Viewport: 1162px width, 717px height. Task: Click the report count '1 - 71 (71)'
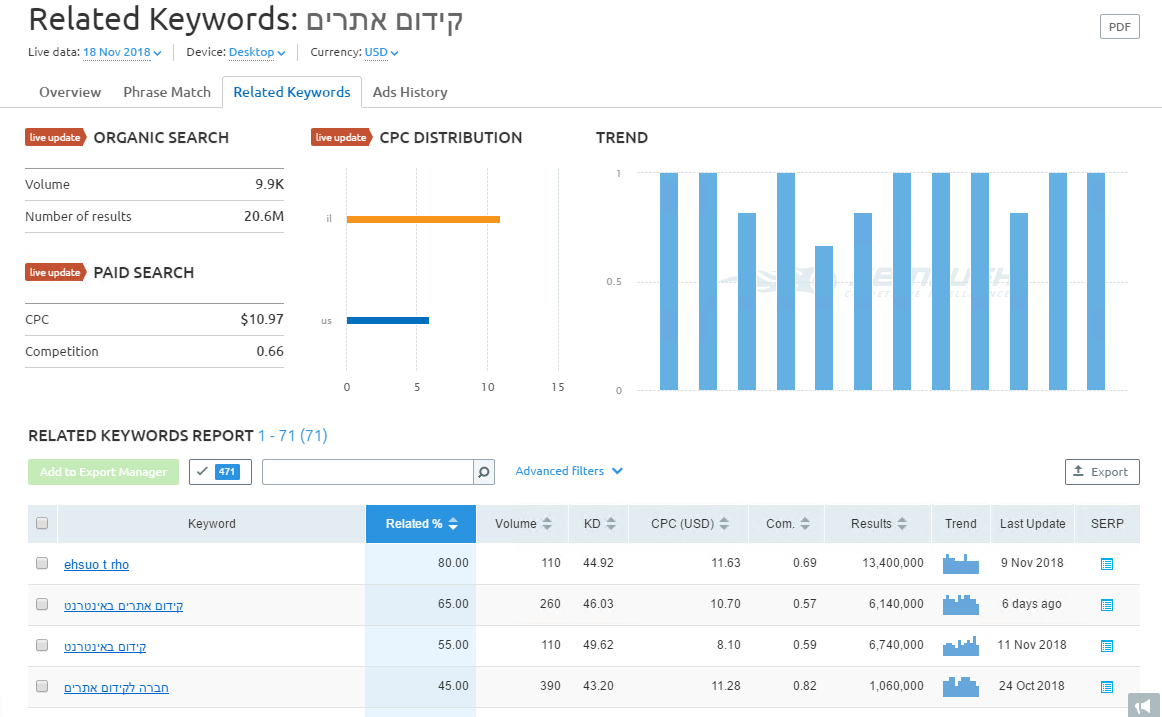[293, 436]
